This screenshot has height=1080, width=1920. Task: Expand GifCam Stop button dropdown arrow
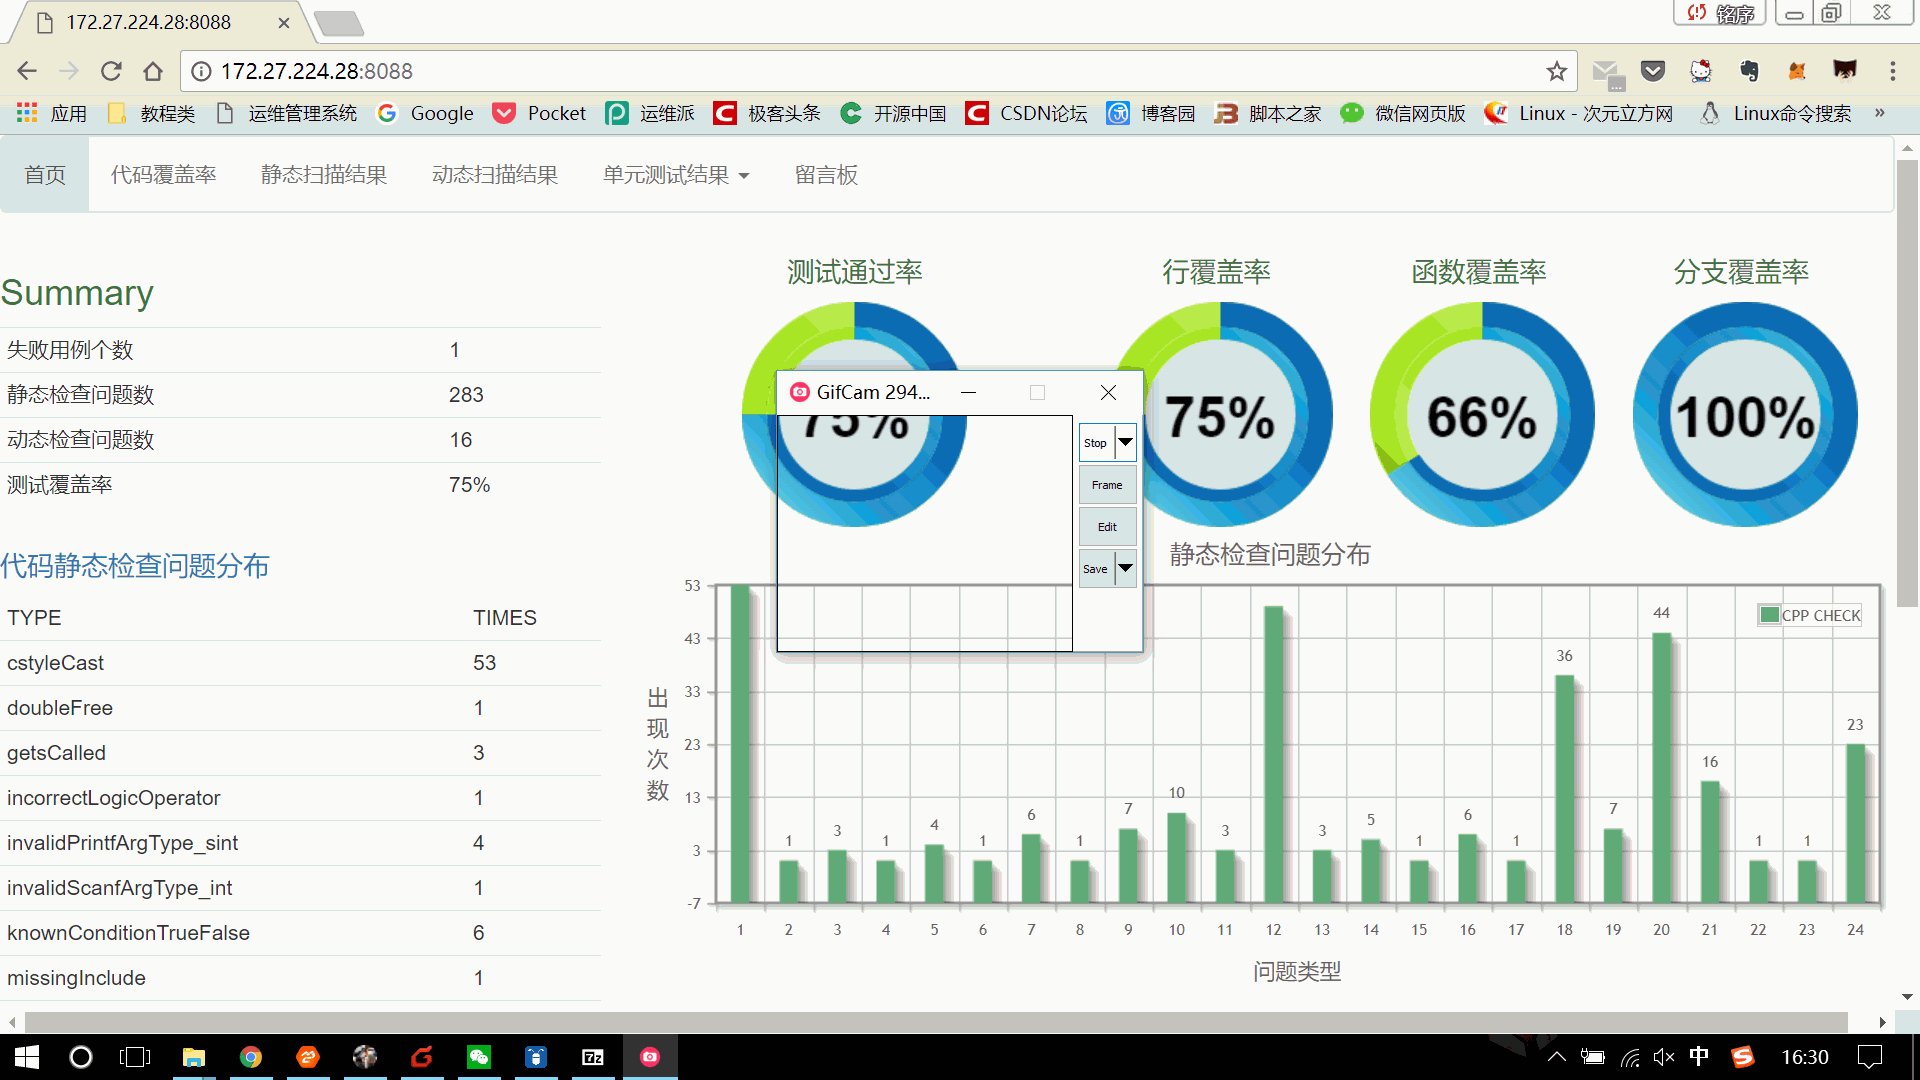[1125, 442]
